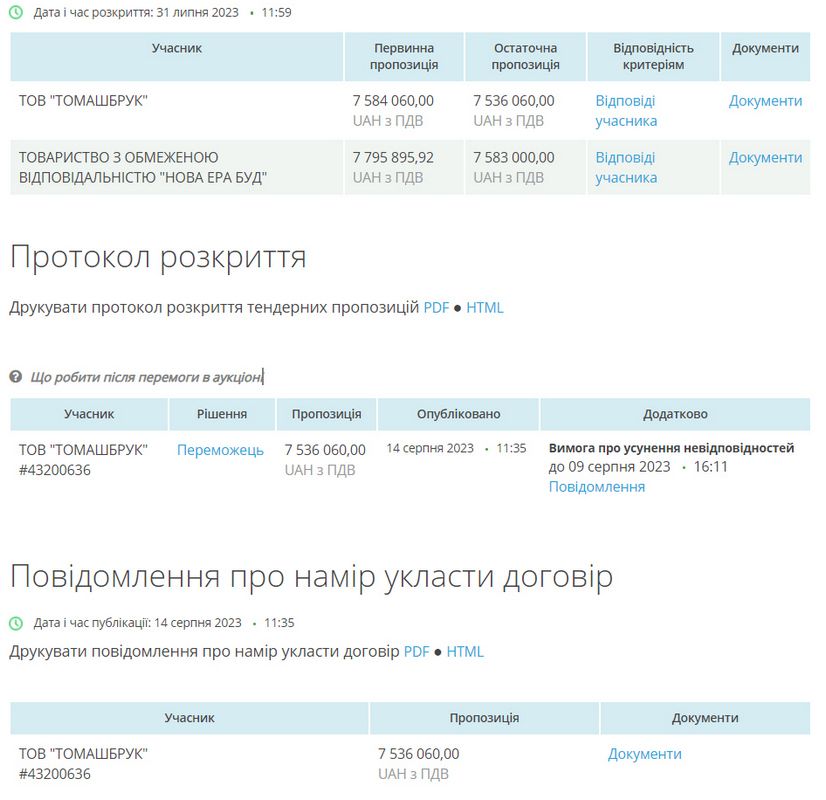
Task: Click the clock icon beside disclosure date
Action: pyautogui.click(x=15, y=14)
